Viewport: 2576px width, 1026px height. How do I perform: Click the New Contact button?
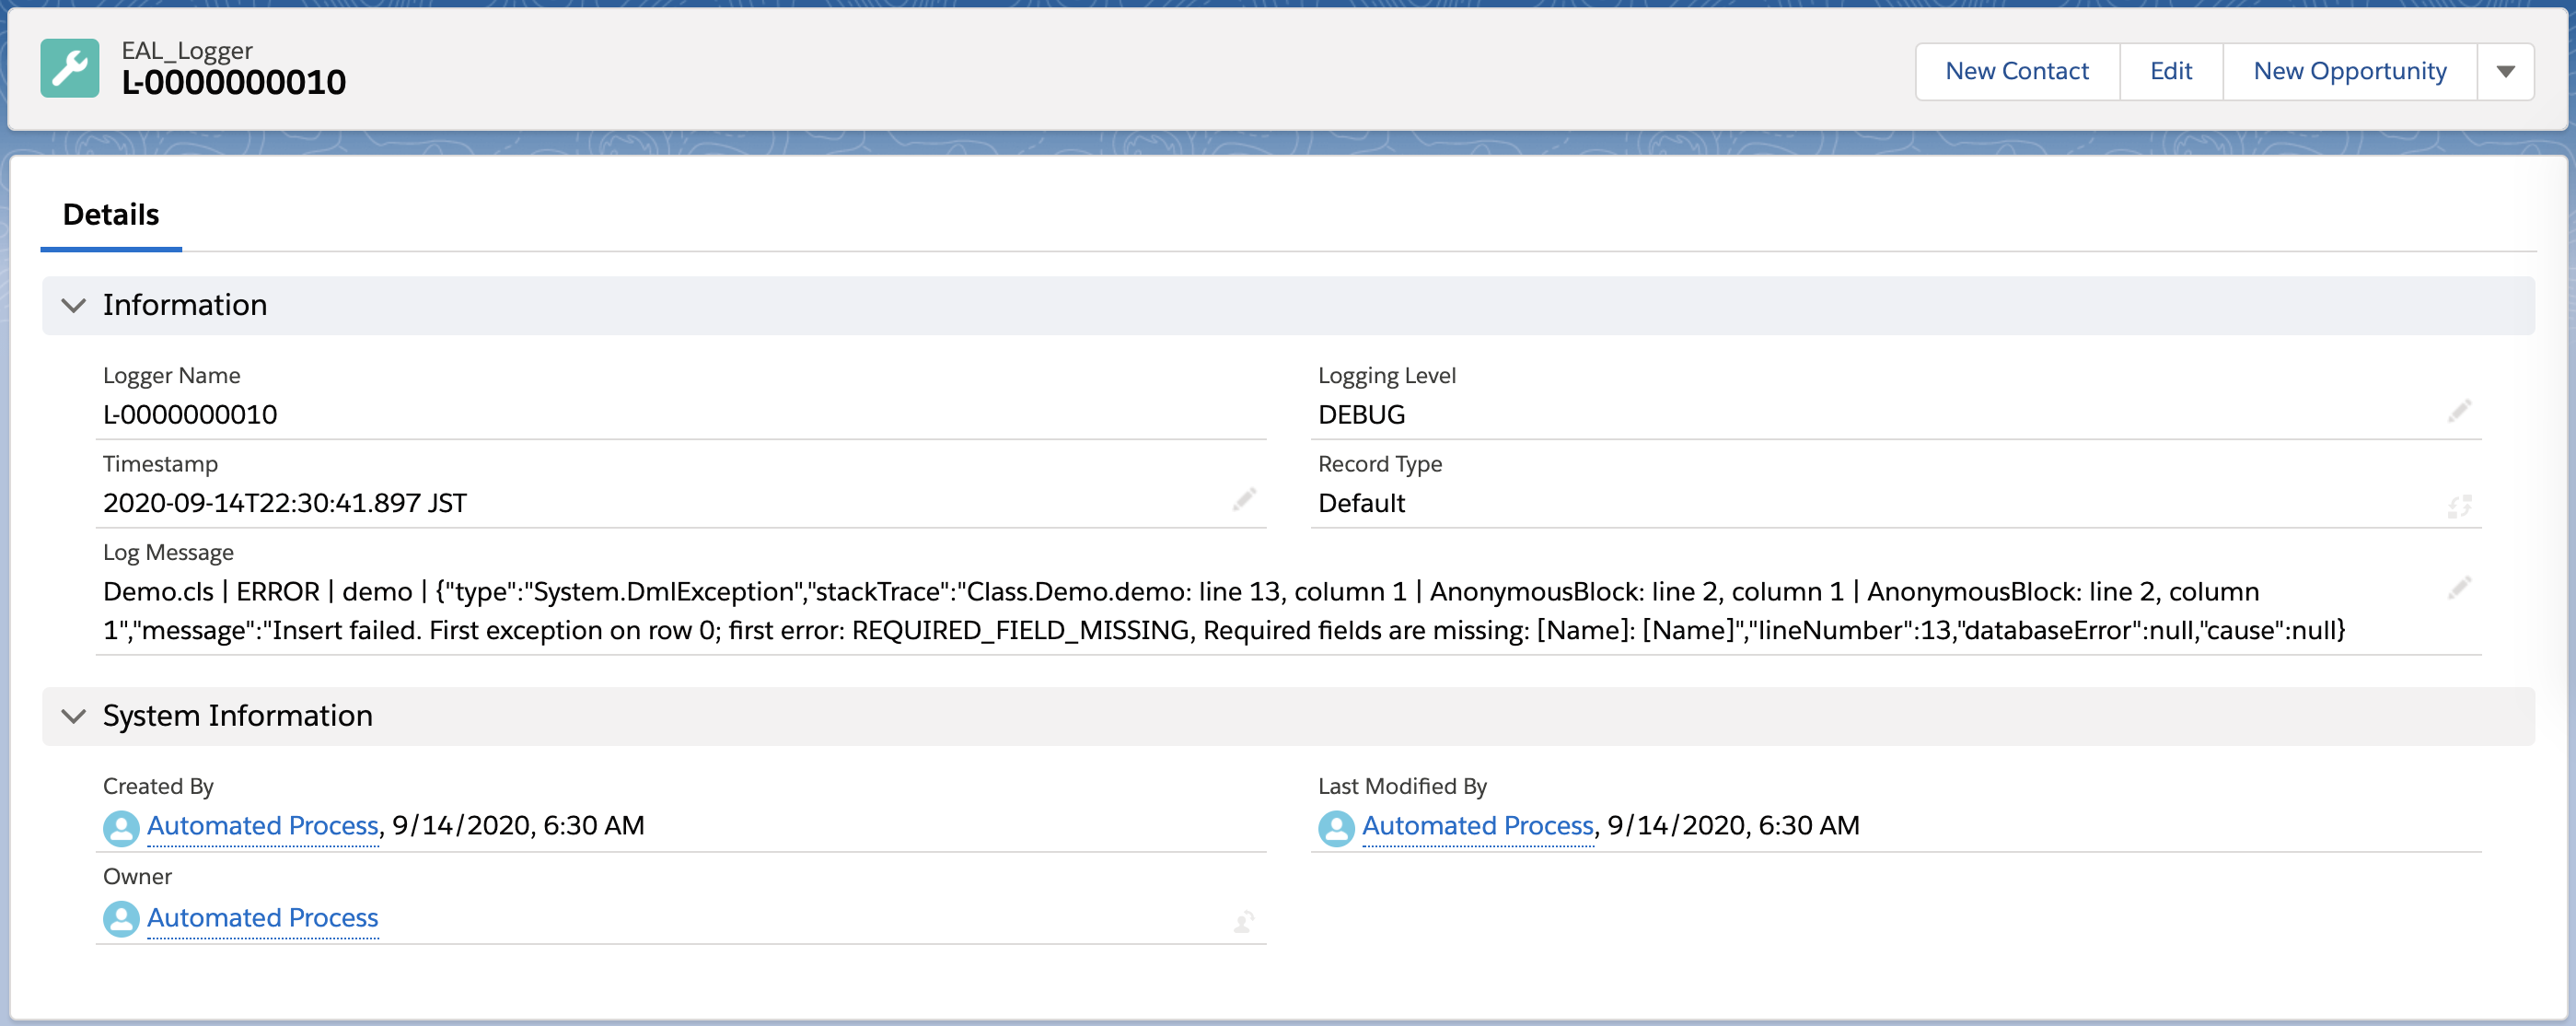click(x=2016, y=72)
